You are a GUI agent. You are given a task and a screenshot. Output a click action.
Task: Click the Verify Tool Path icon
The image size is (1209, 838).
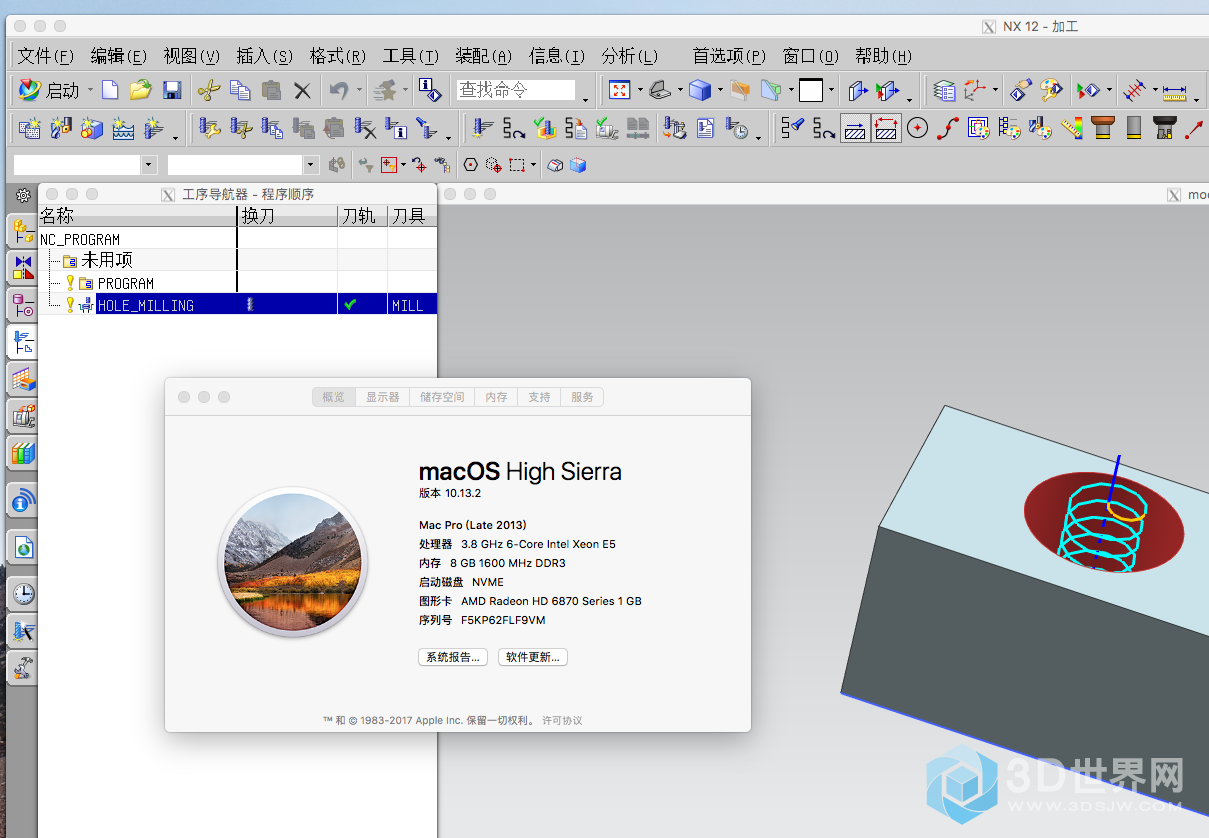click(545, 128)
